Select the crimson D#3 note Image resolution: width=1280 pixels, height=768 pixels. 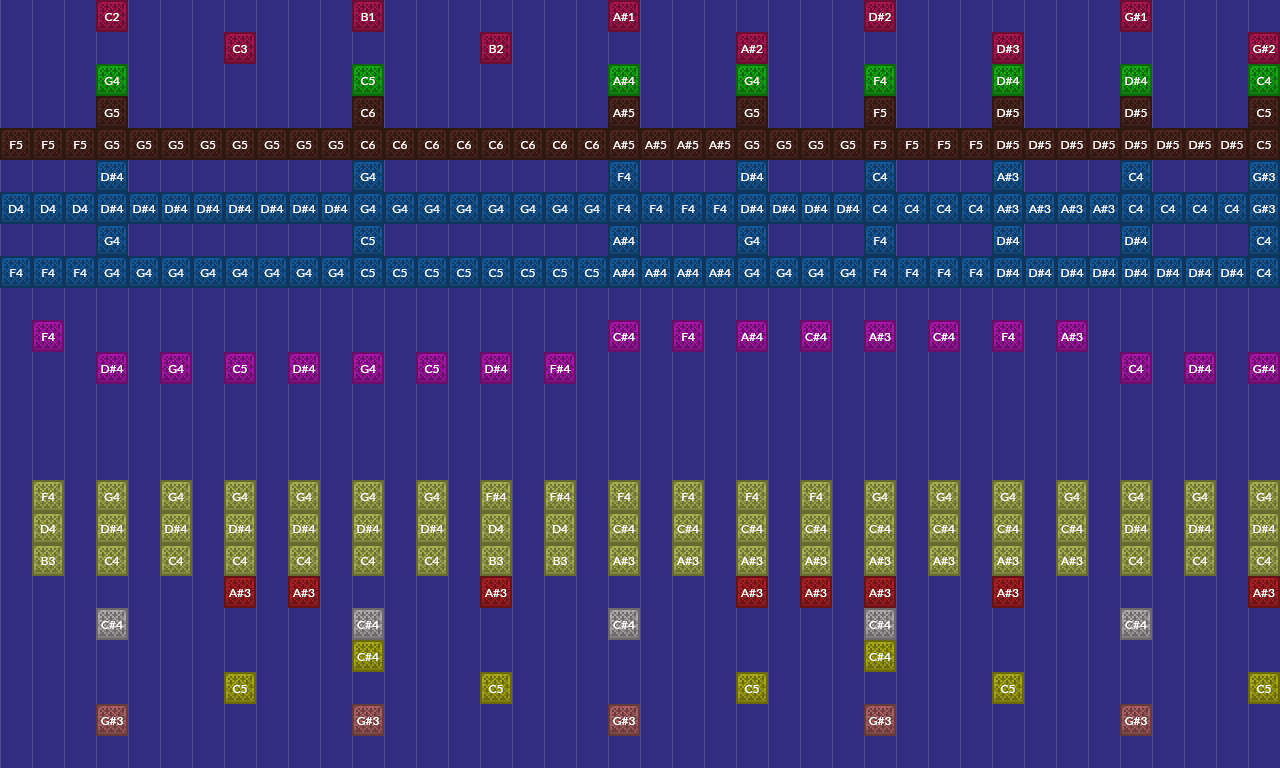coord(1008,49)
